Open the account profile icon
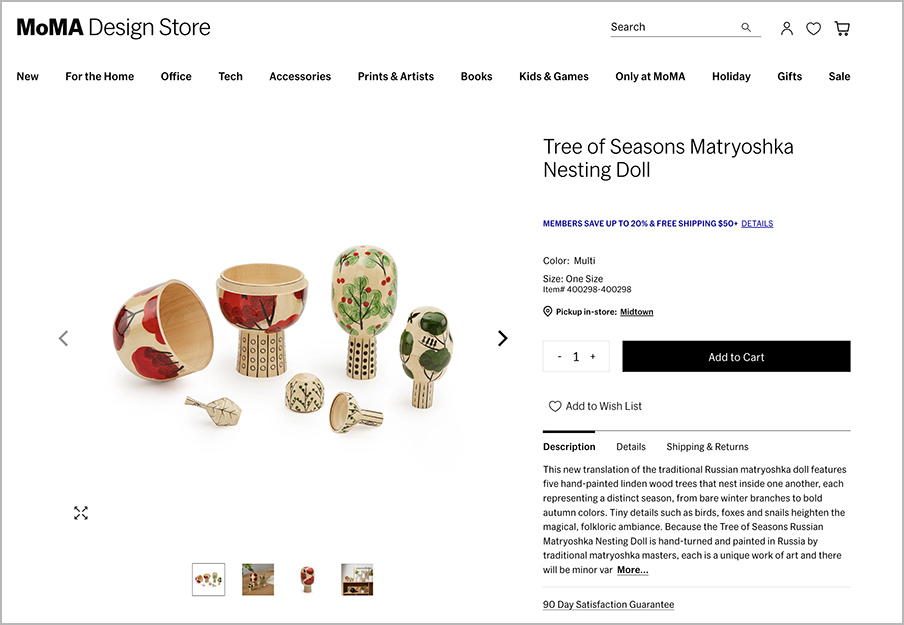The height and width of the screenshot is (625, 904). click(x=787, y=29)
